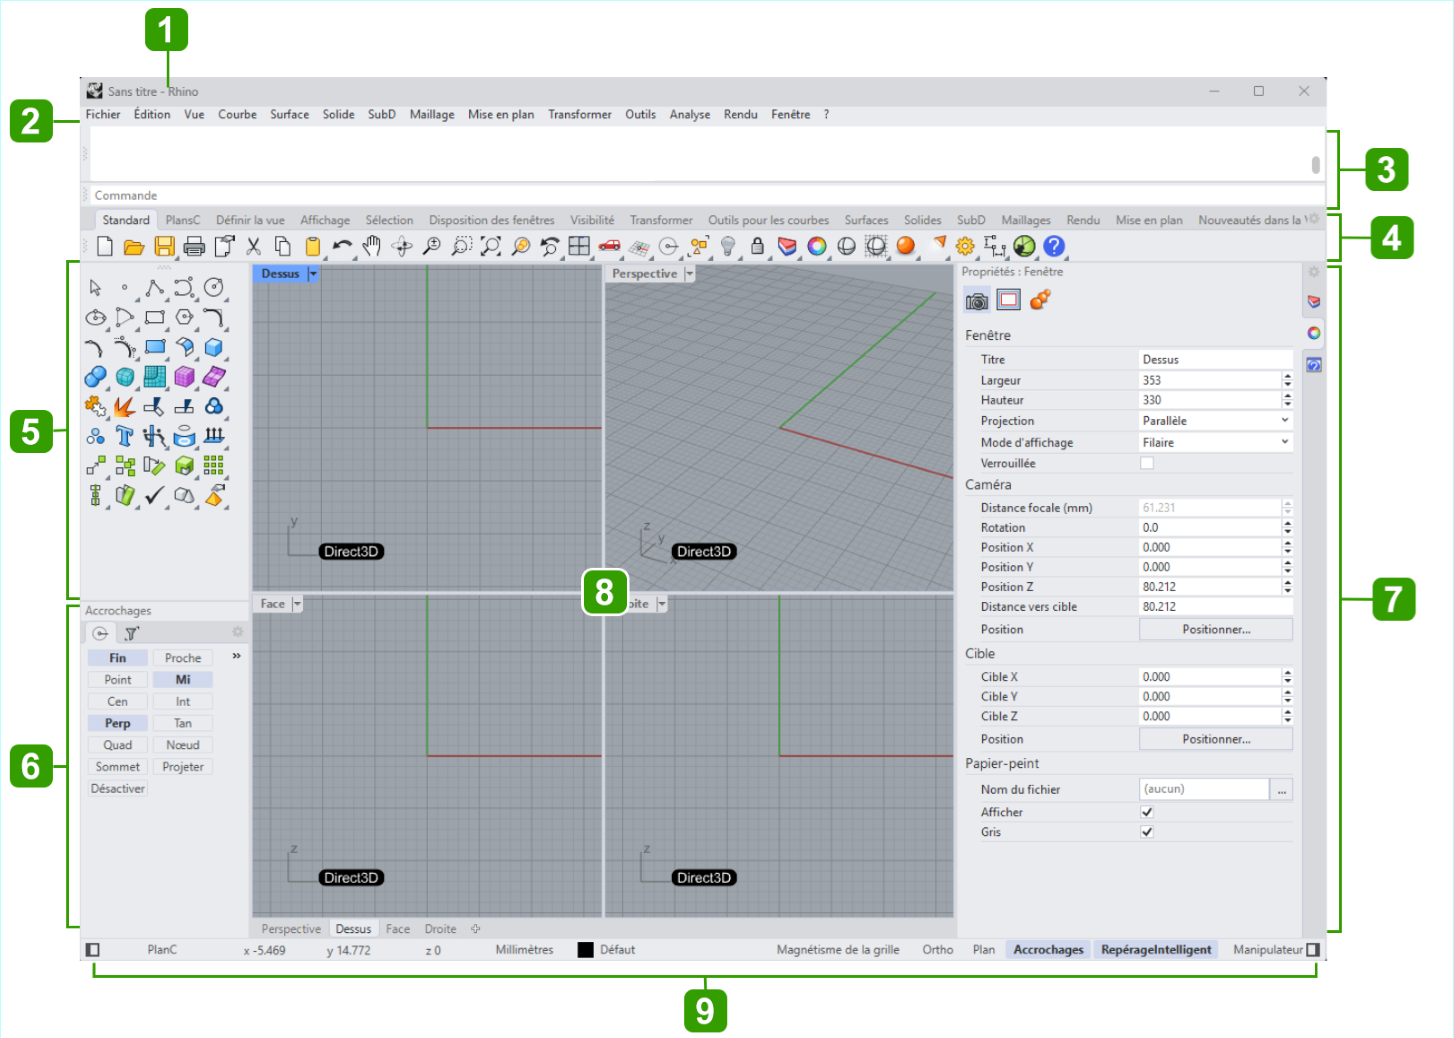Select the Rectangle curve tool
Image resolution: width=1454 pixels, height=1038 pixels.
154,318
